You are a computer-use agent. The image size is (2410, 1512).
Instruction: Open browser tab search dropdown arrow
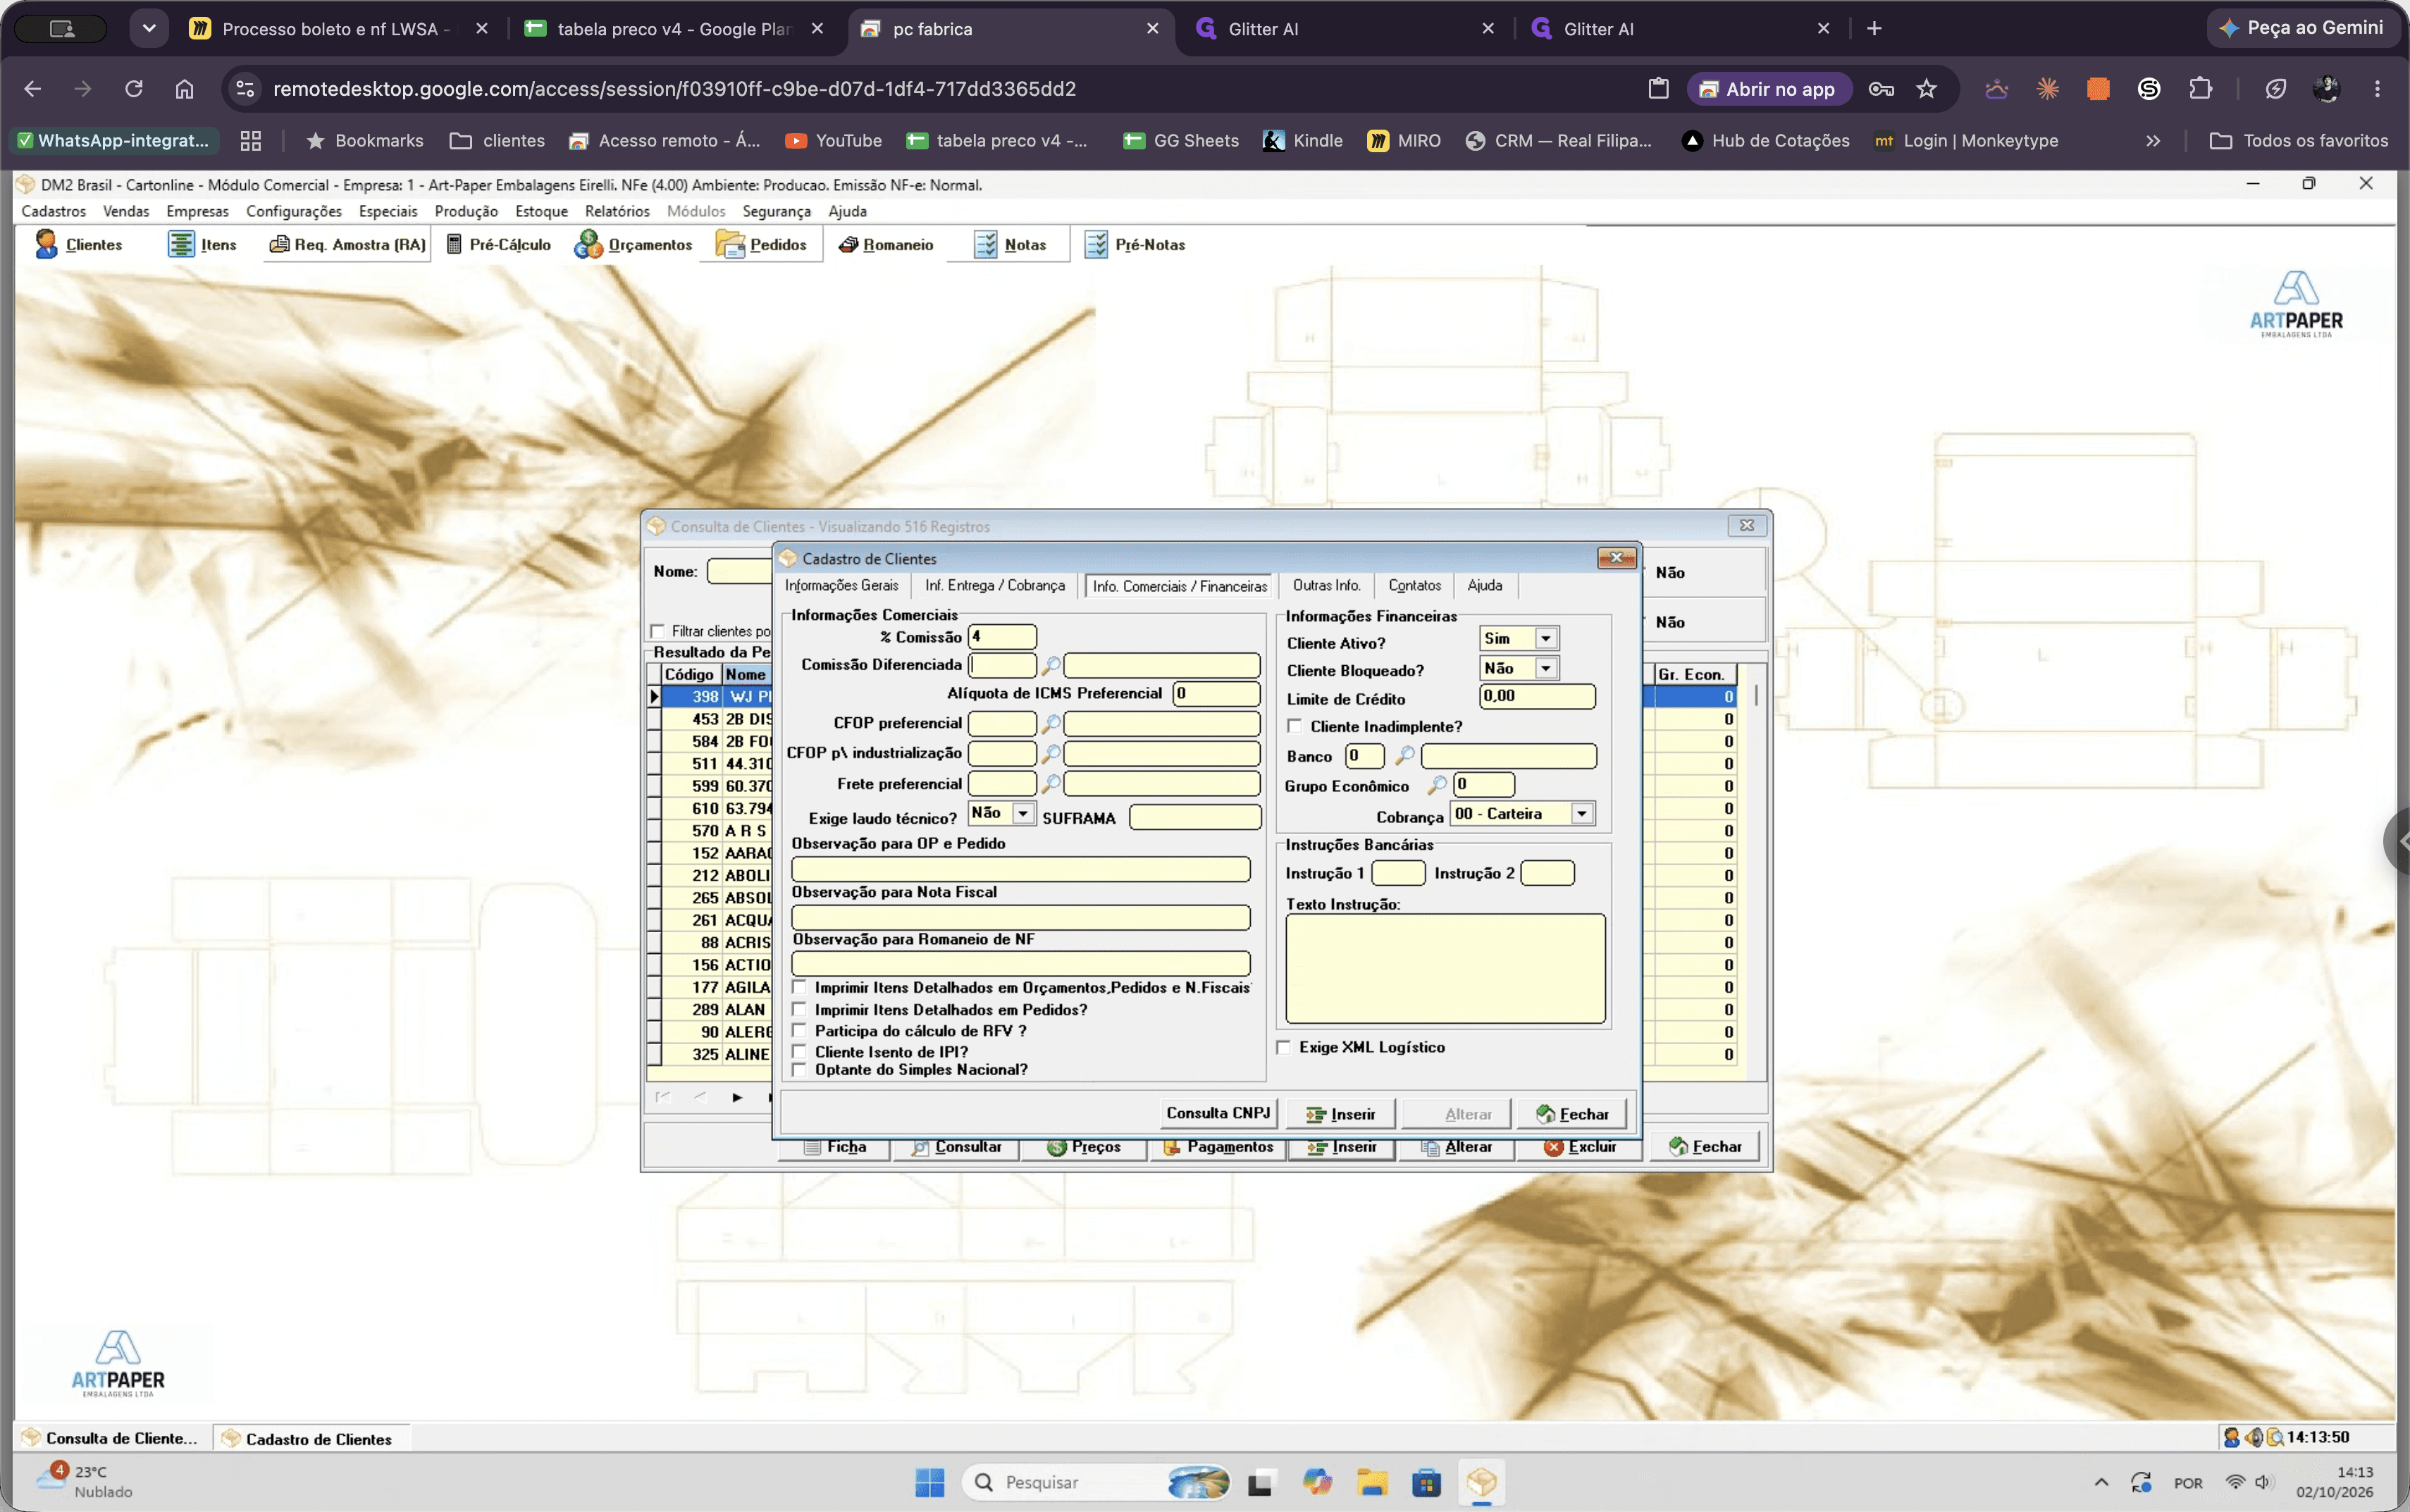149,28
